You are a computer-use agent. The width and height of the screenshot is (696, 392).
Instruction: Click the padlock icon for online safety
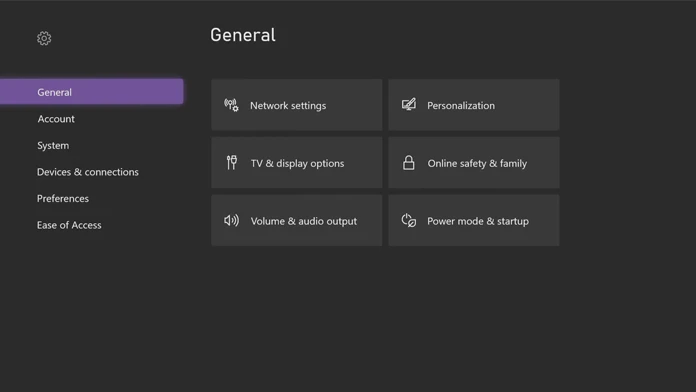pos(408,162)
